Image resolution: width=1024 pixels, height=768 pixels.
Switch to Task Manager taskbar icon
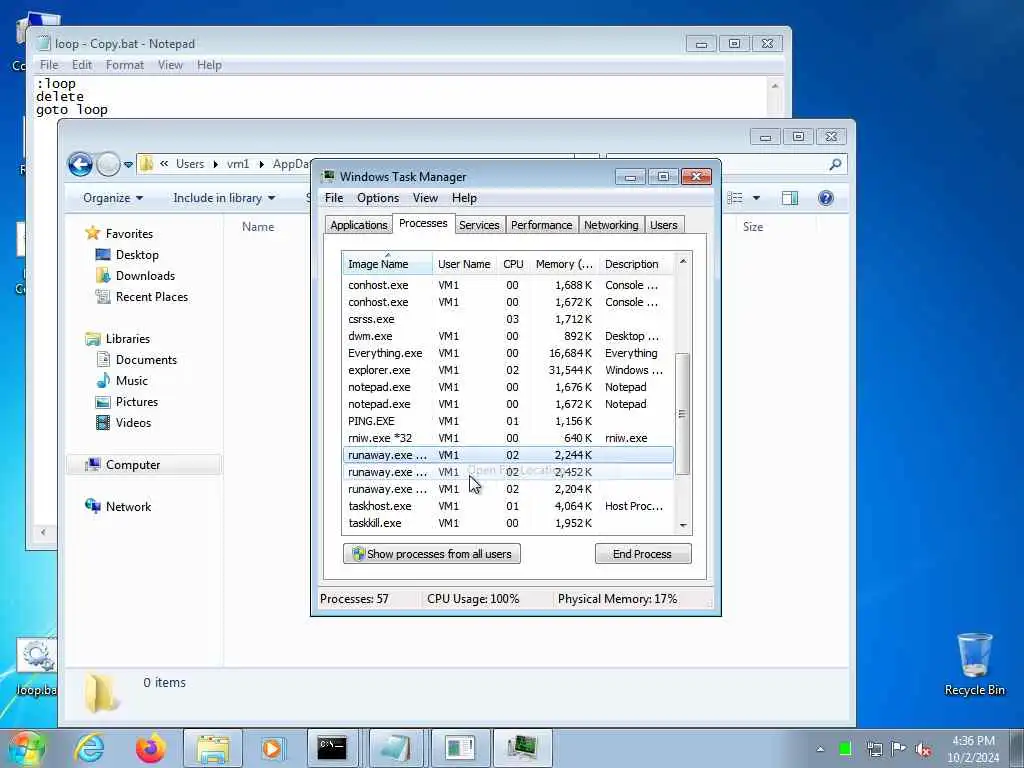[x=522, y=748]
